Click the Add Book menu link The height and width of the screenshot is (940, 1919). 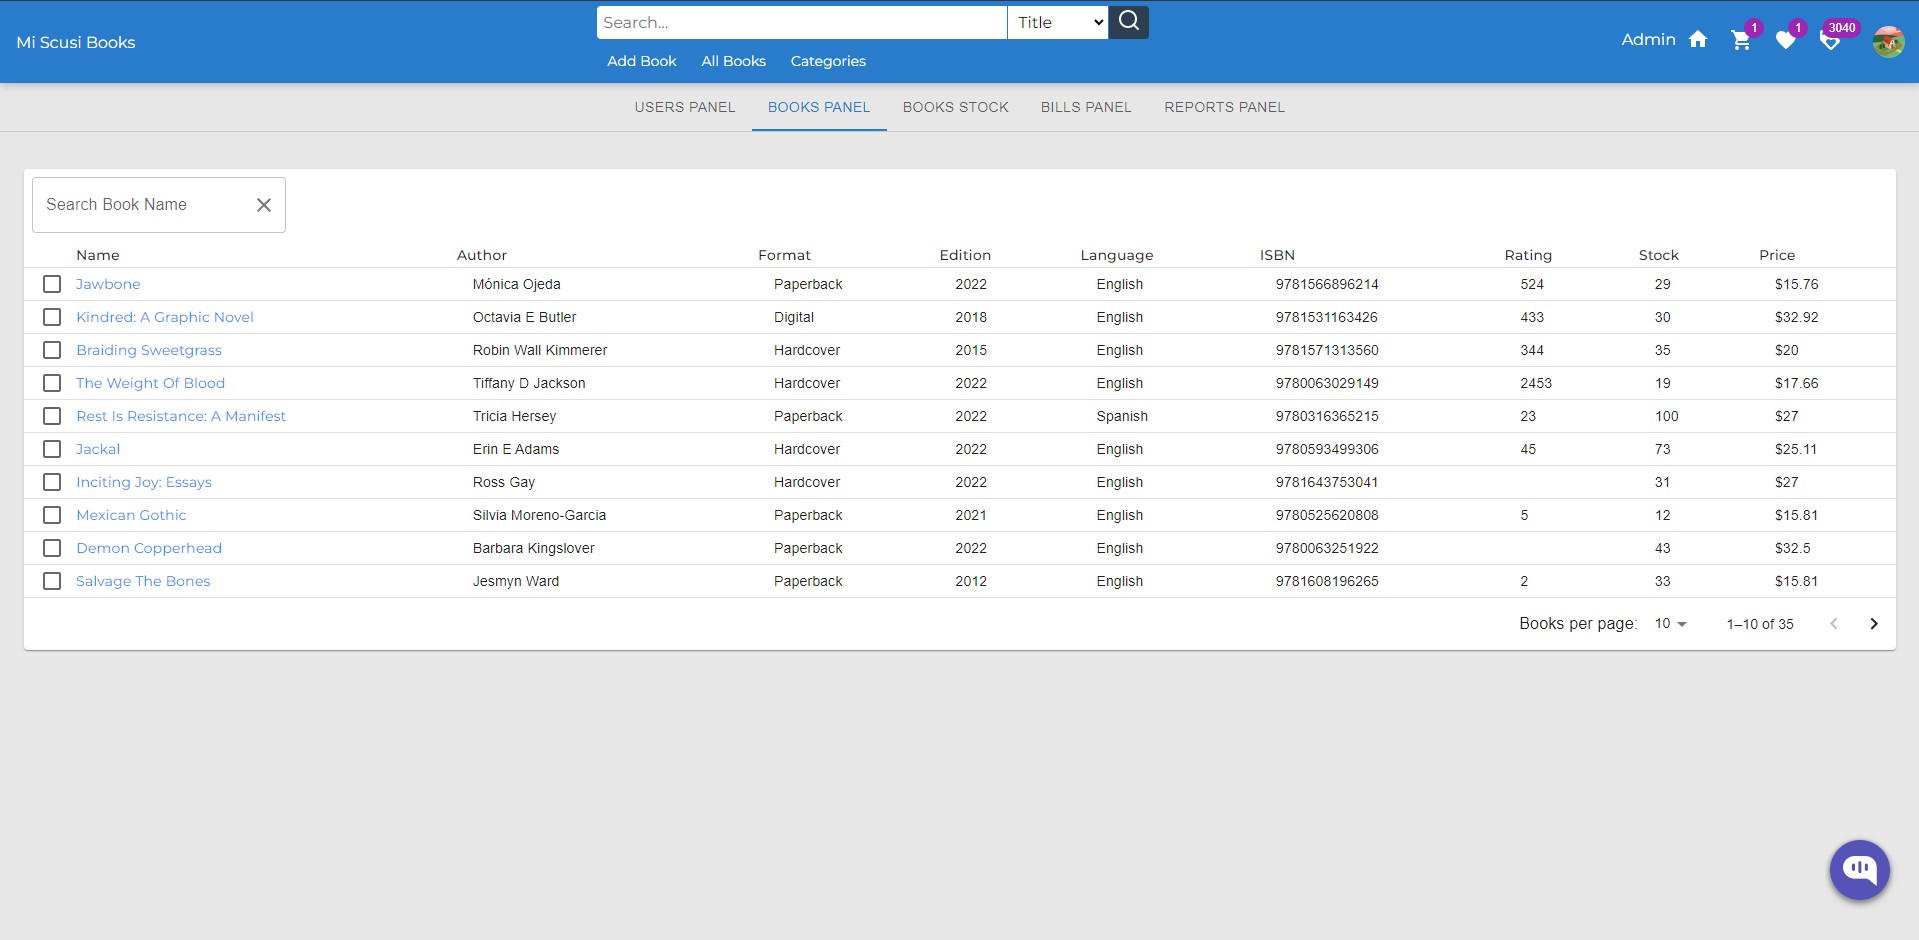[642, 61]
